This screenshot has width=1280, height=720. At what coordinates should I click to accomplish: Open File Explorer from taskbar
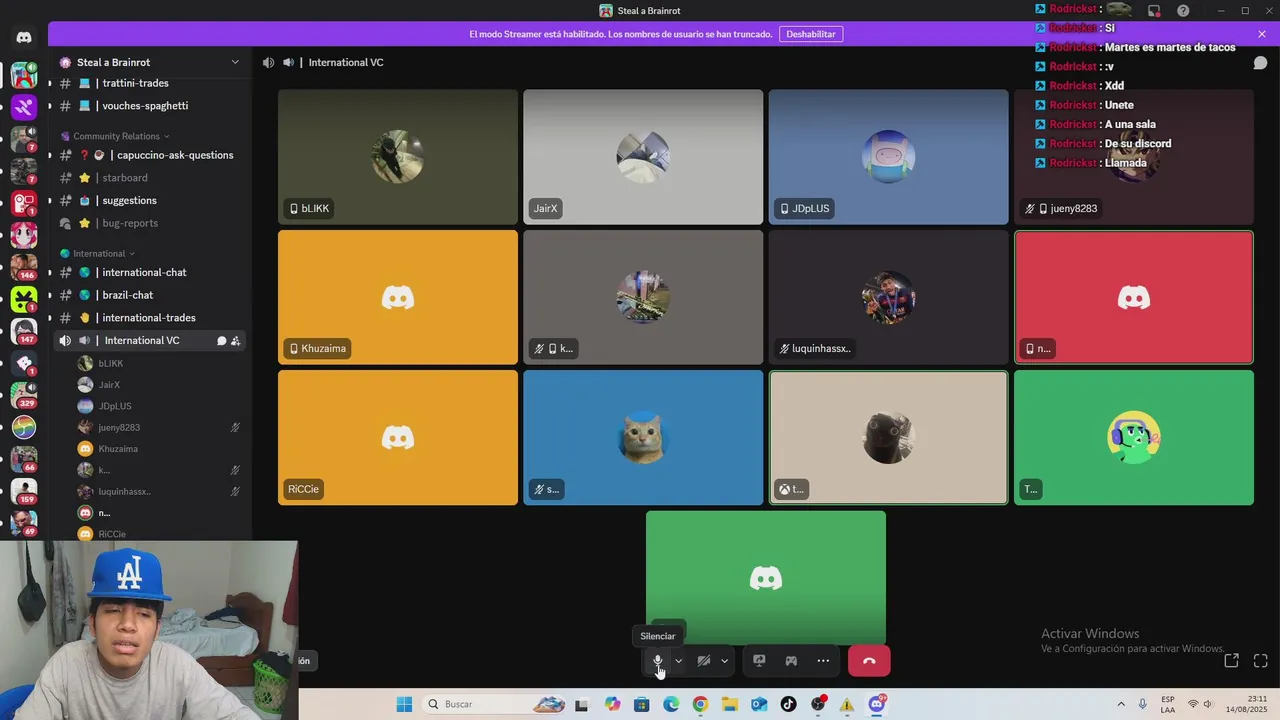click(730, 704)
